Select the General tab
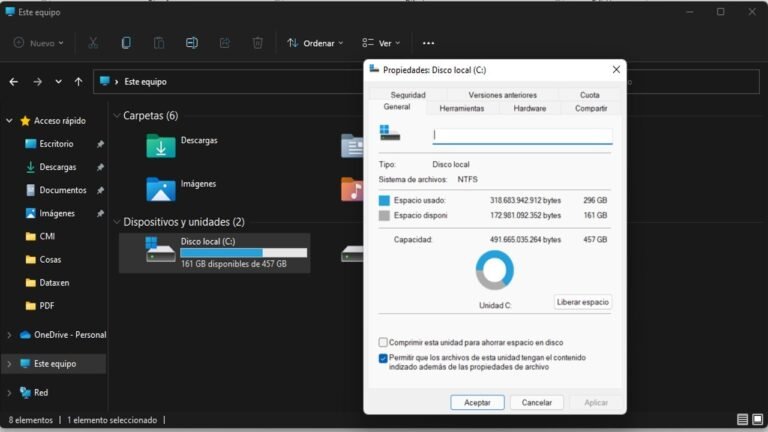The width and height of the screenshot is (768, 432). pyautogui.click(x=397, y=107)
